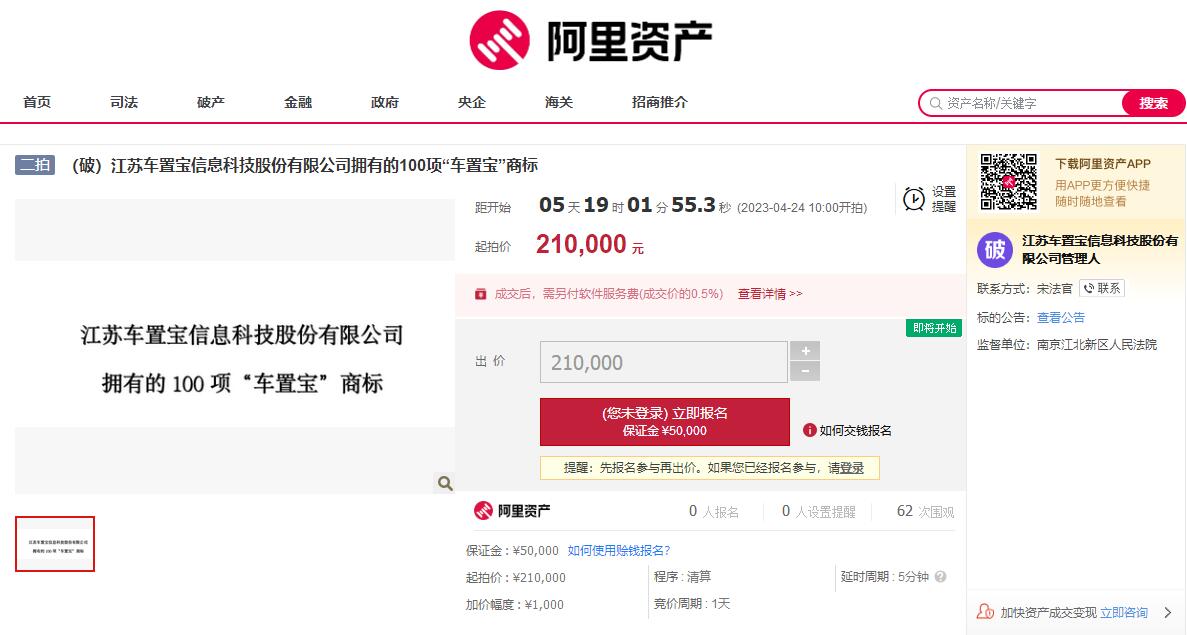Open the 金融 navigation tab

point(298,102)
